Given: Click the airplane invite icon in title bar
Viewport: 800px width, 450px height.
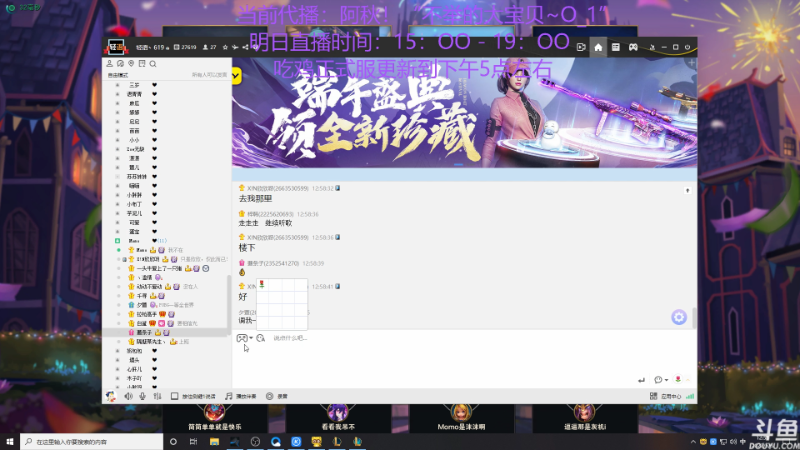Looking at the screenshot, I should point(235,47).
